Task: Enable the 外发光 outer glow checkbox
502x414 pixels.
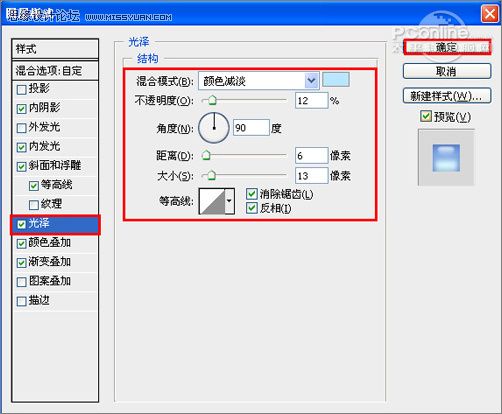Action: pyautogui.click(x=21, y=128)
